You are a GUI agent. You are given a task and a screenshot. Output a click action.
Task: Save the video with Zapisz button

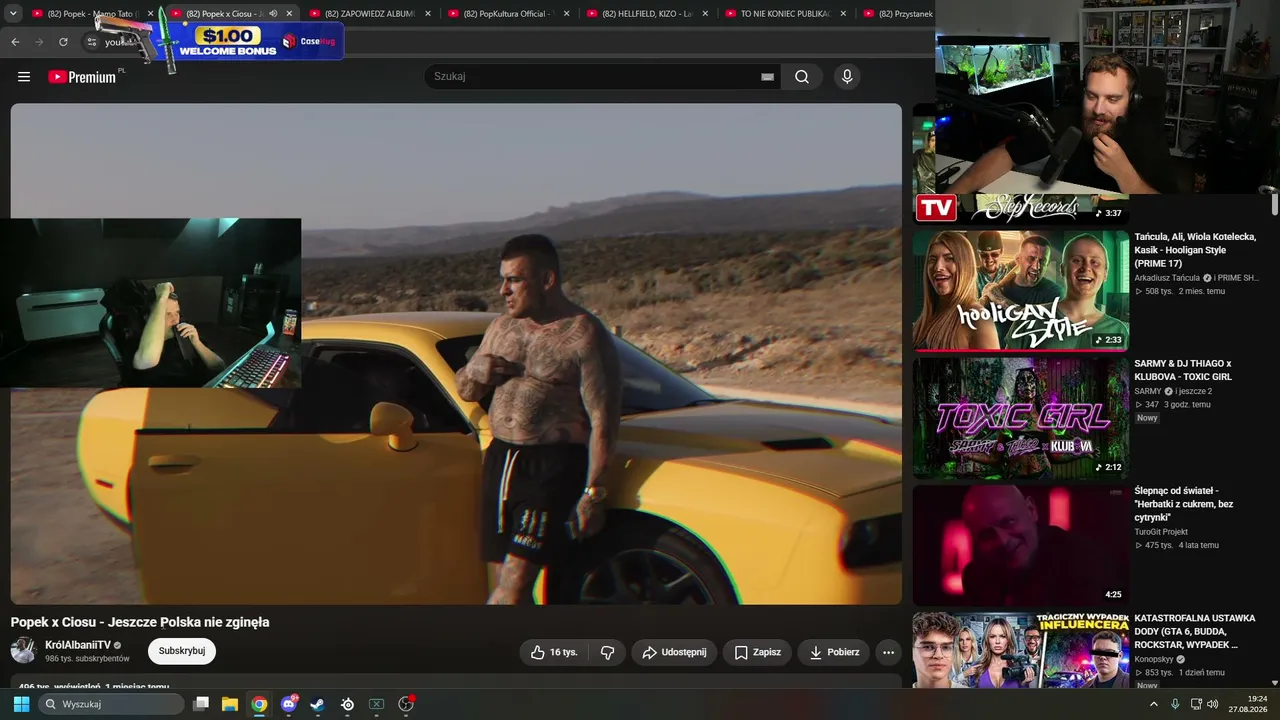pos(757,652)
